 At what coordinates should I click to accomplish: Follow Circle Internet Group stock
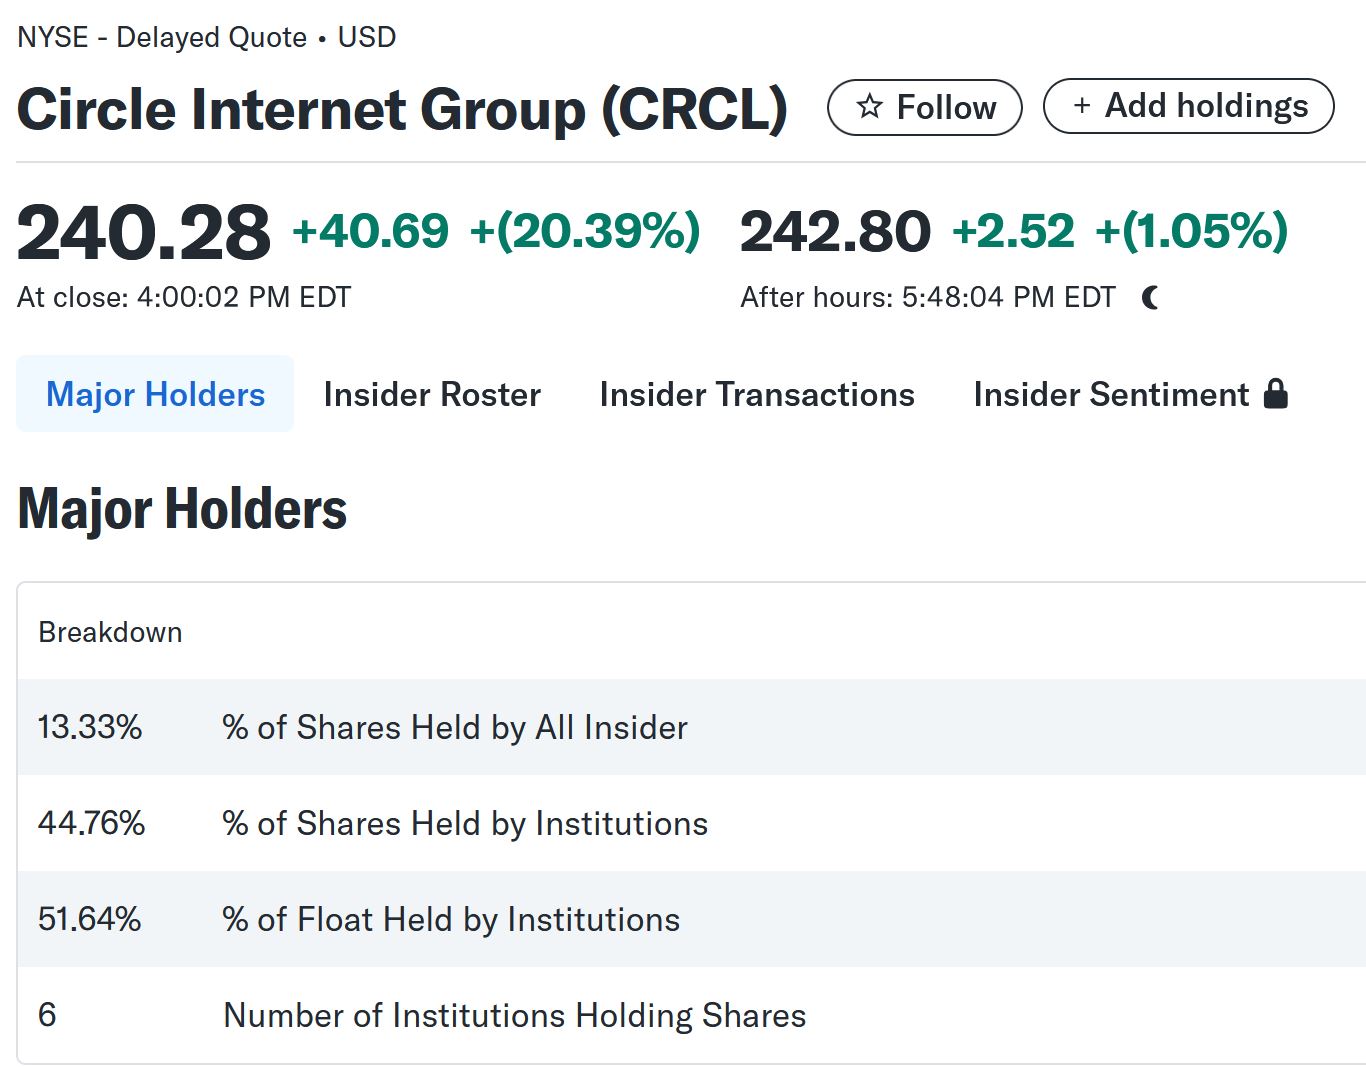[x=925, y=107]
